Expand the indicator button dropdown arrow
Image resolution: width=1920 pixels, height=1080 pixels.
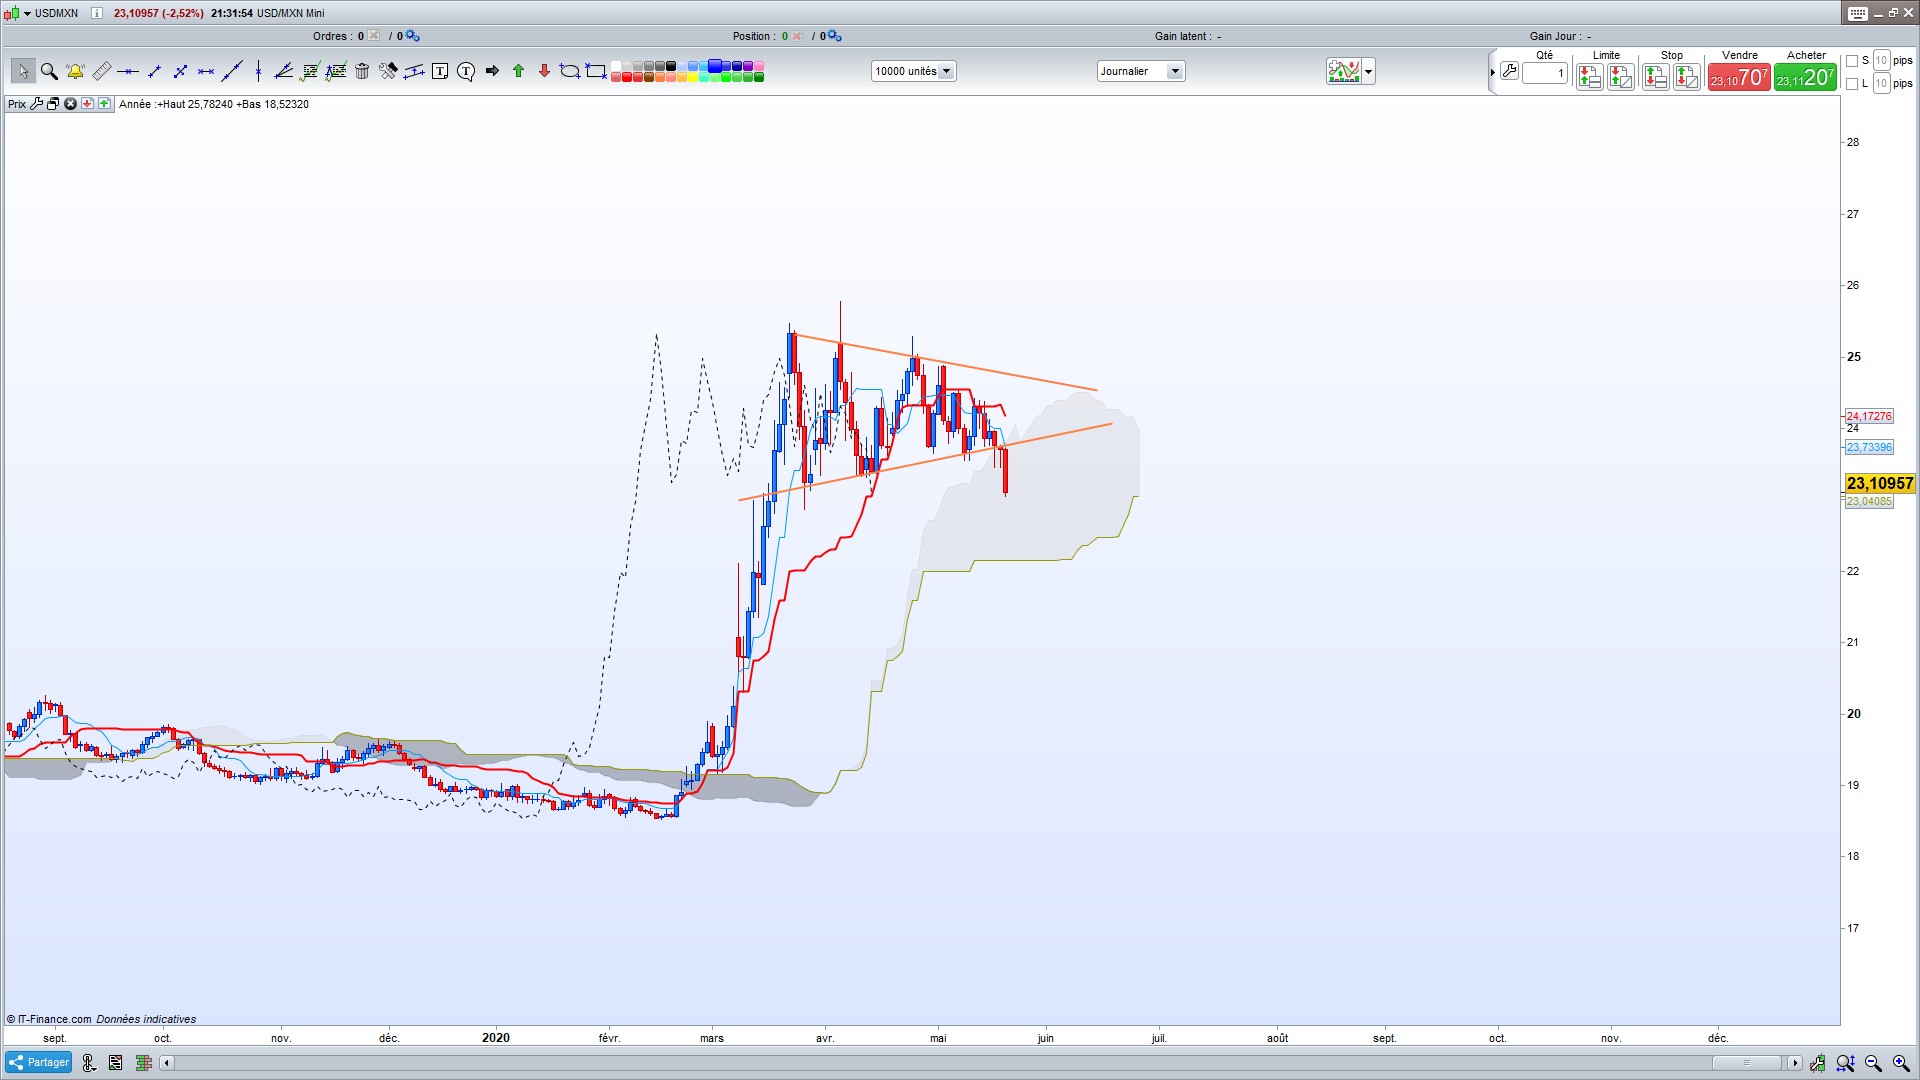click(x=1369, y=71)
